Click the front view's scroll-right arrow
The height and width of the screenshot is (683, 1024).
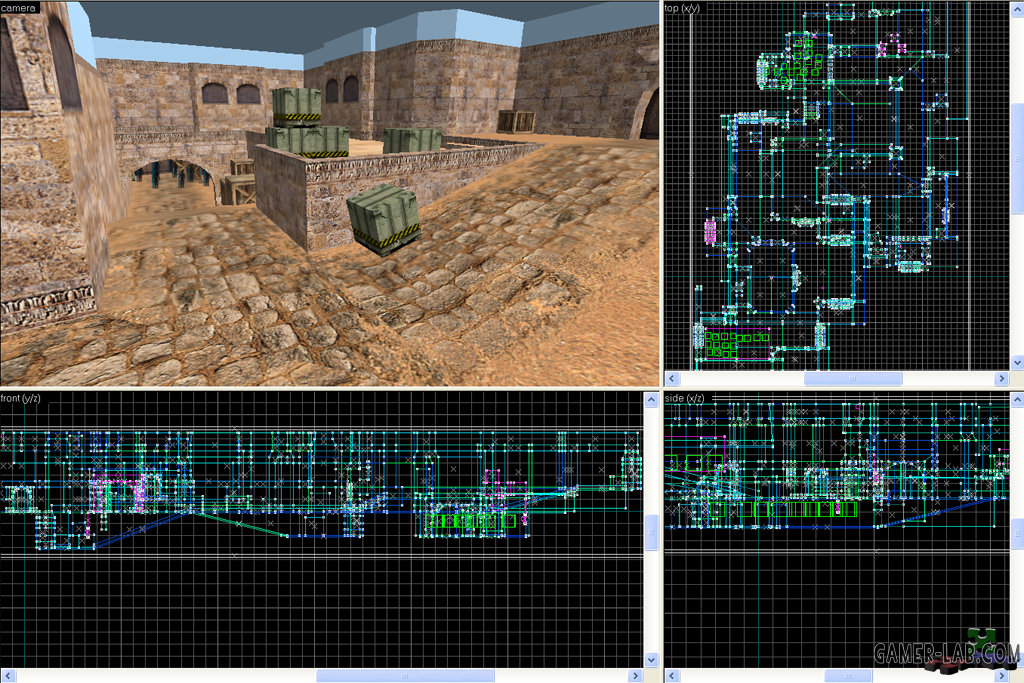635,676
